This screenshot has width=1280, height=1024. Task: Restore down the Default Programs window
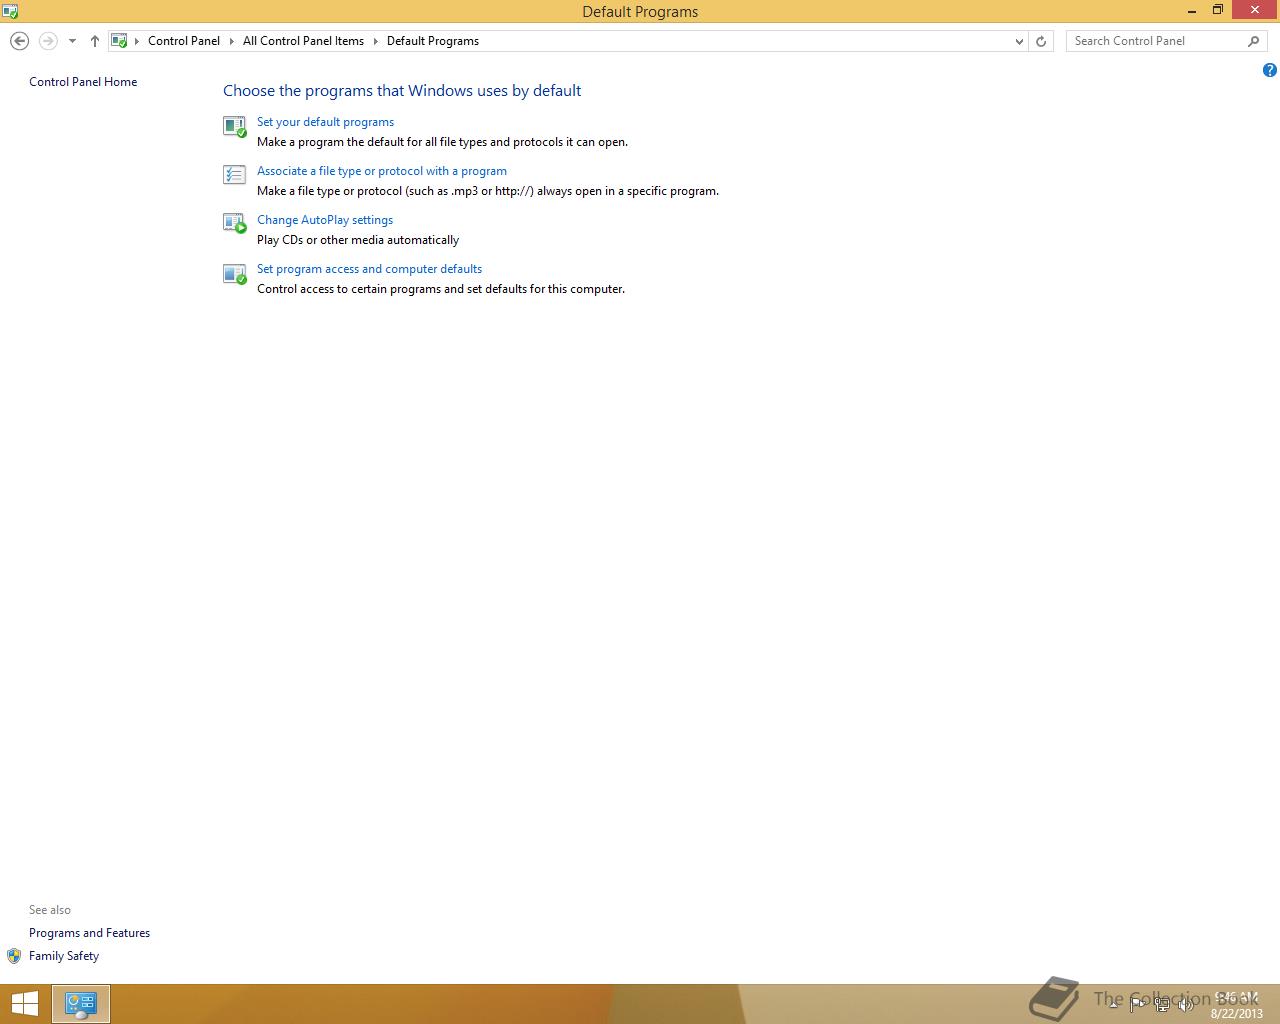click(x=1218, y=10)
